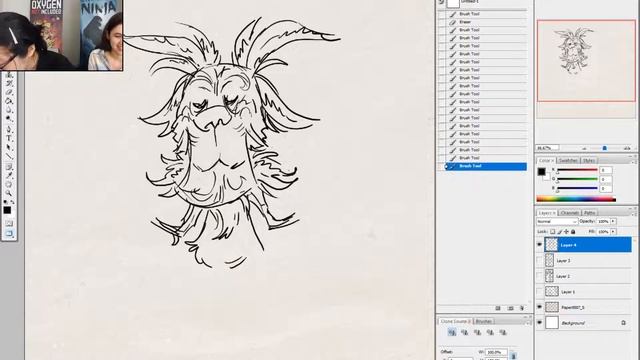The height and width of the screenshot is (360, 640).
Task: Click the History panel trash icon
Action: [x=522, y=308]
